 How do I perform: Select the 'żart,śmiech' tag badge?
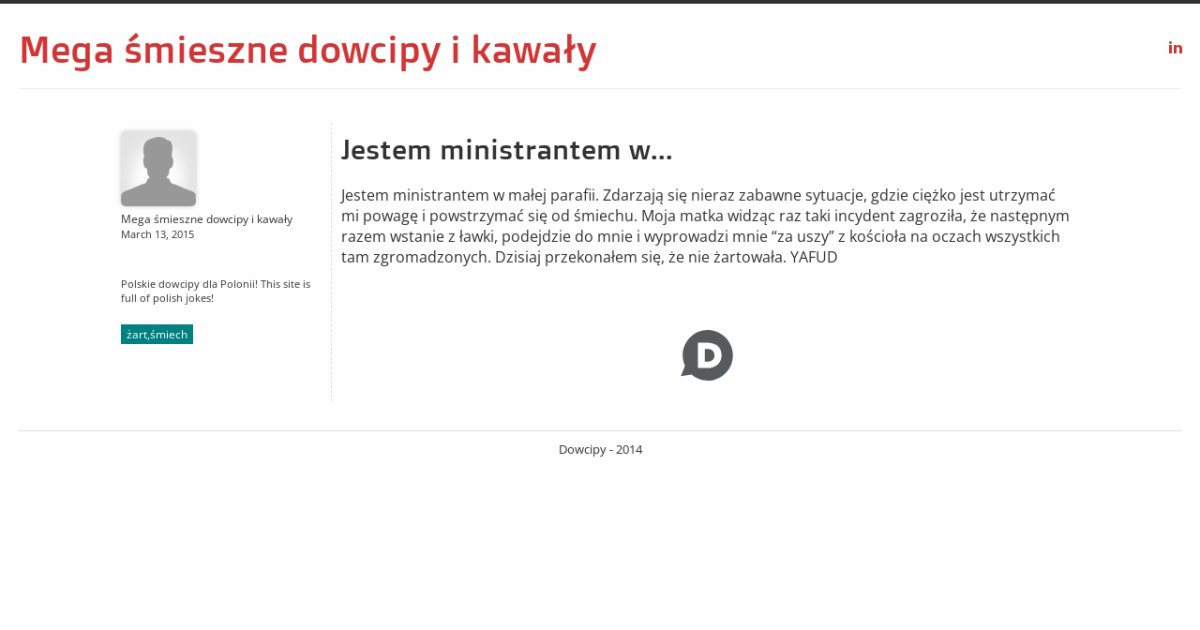[x=157, y=335]
